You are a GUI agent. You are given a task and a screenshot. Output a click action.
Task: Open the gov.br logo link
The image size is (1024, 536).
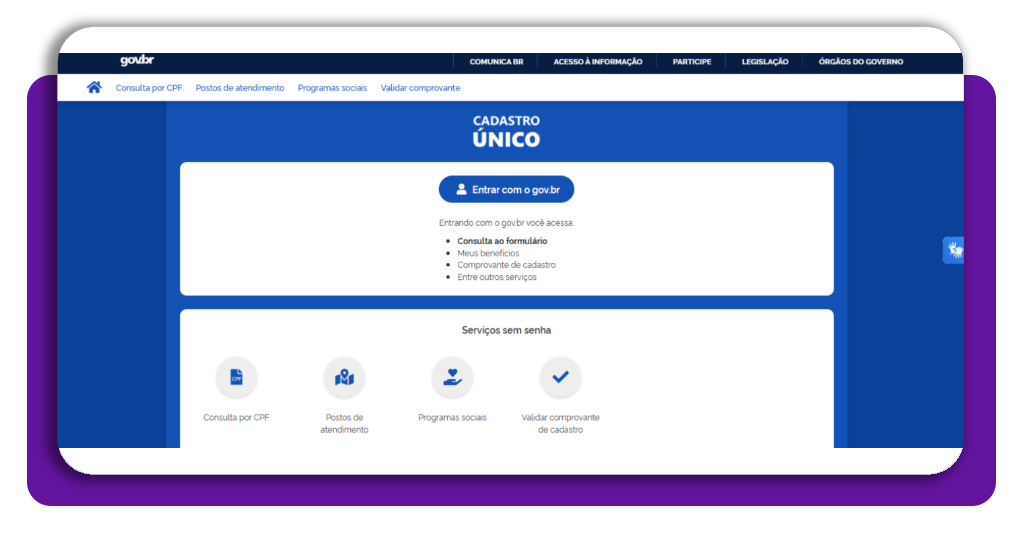pos(137,61)
